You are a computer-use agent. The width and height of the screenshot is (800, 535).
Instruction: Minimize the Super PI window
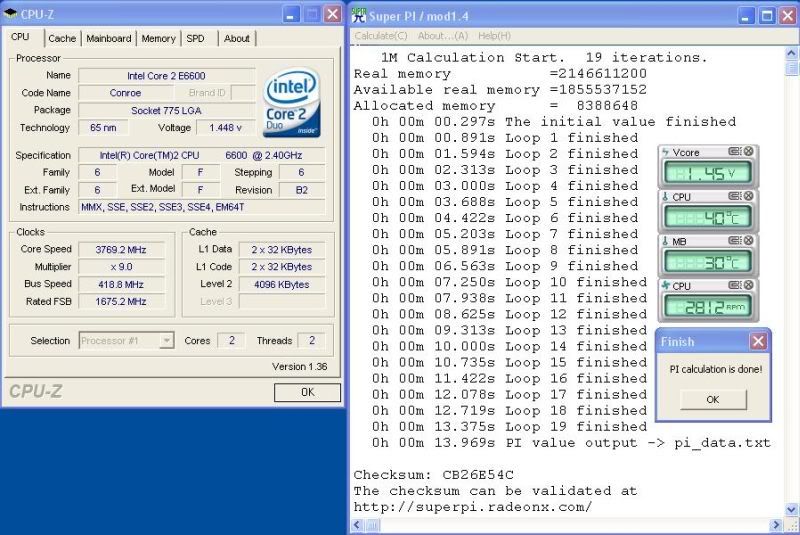745,16
